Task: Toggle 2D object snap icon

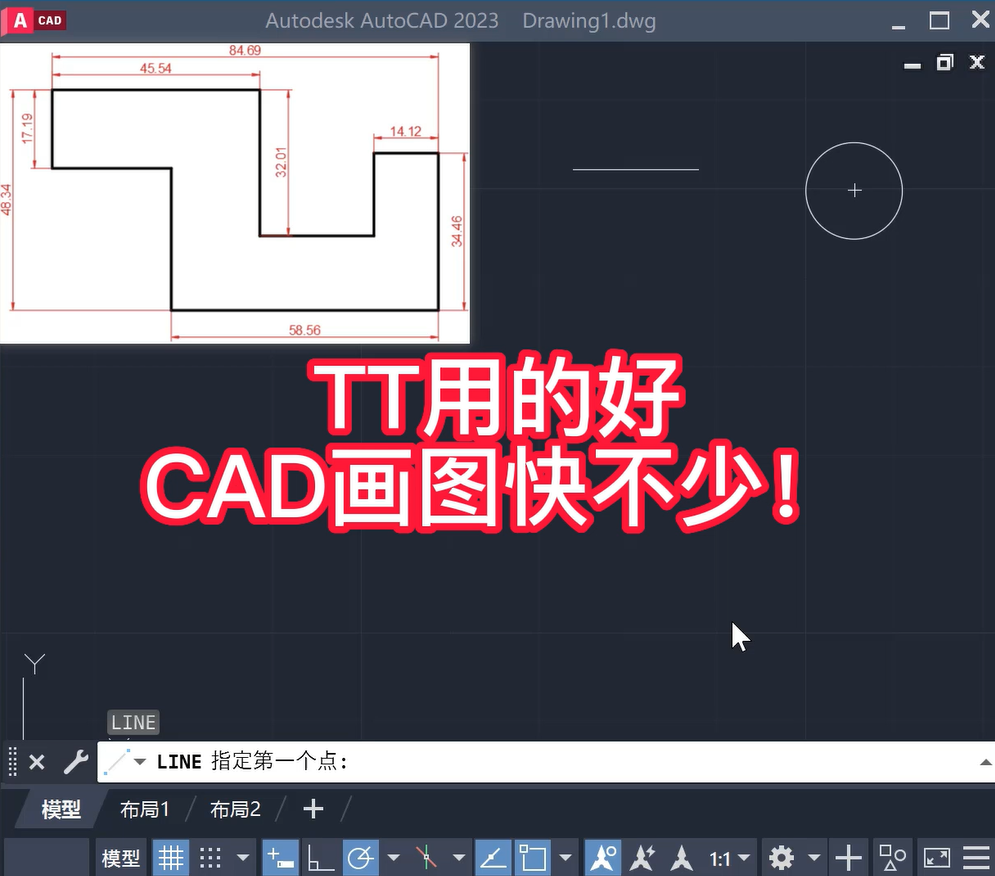Action: (x=532, y=858)
